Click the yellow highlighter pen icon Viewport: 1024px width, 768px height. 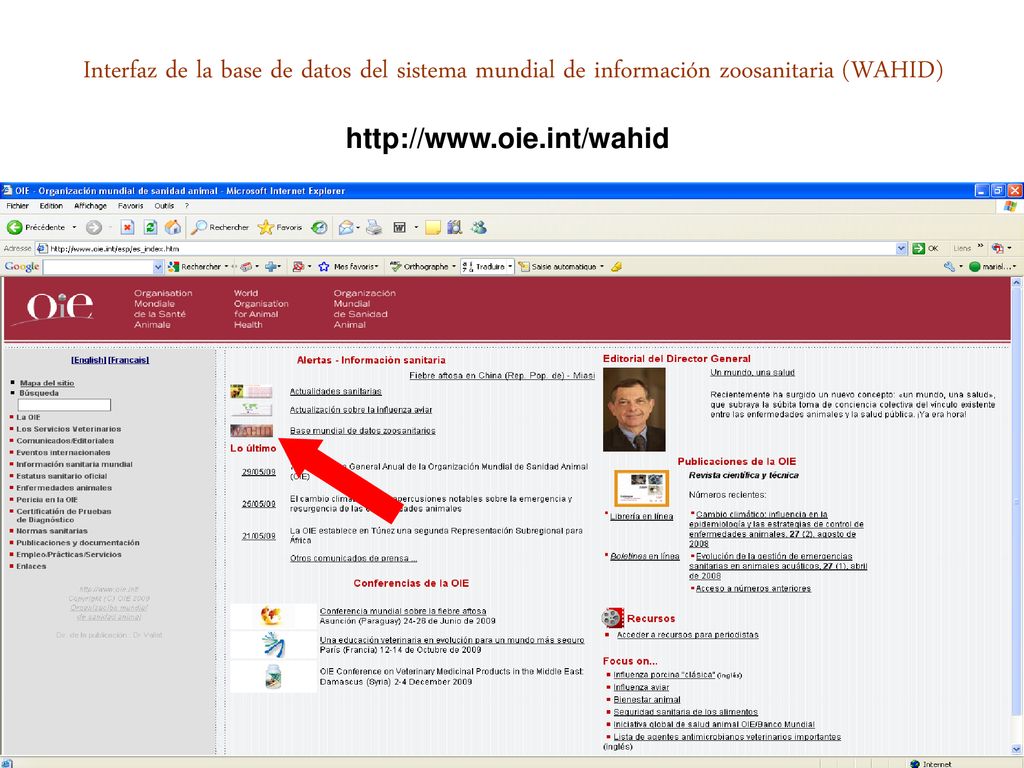click(x=616, y=266)
